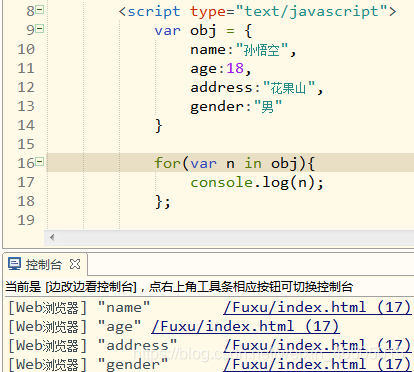Click the console output text "age"
The width and height of the screenshot is (414, 372).
coord(120,327)
